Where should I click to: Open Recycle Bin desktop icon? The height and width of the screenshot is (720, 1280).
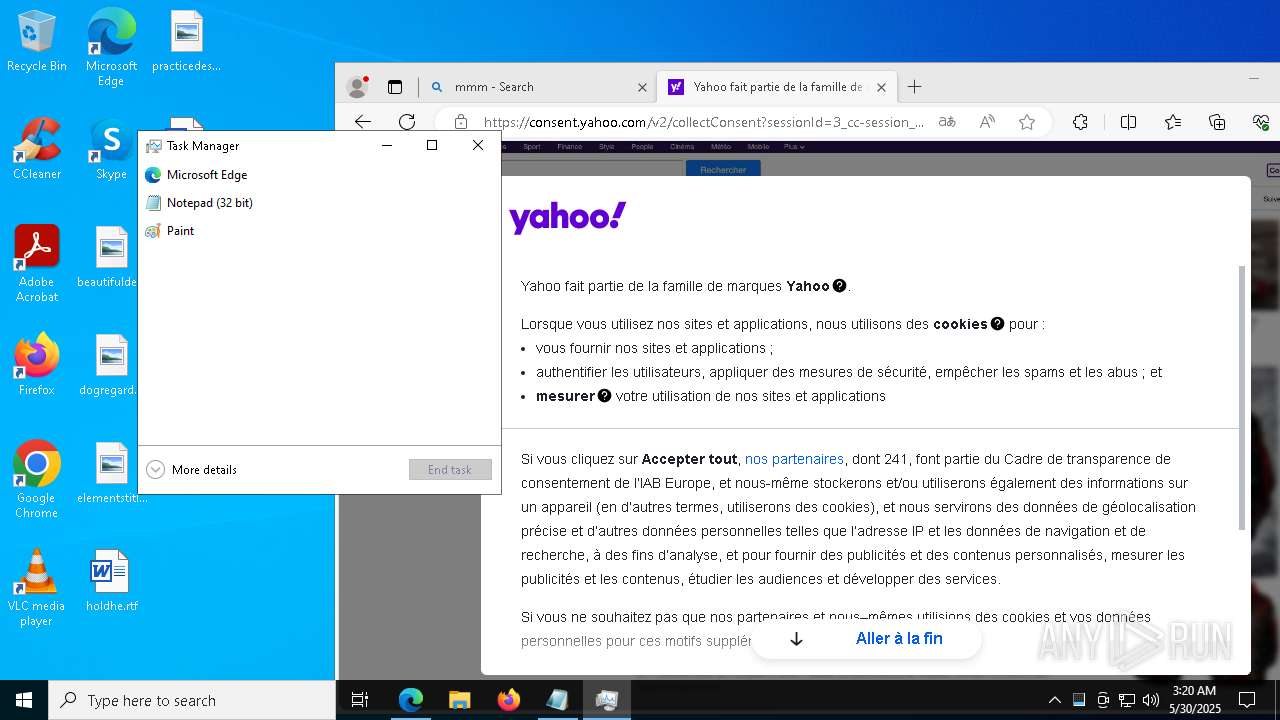(x=37, y=42)
